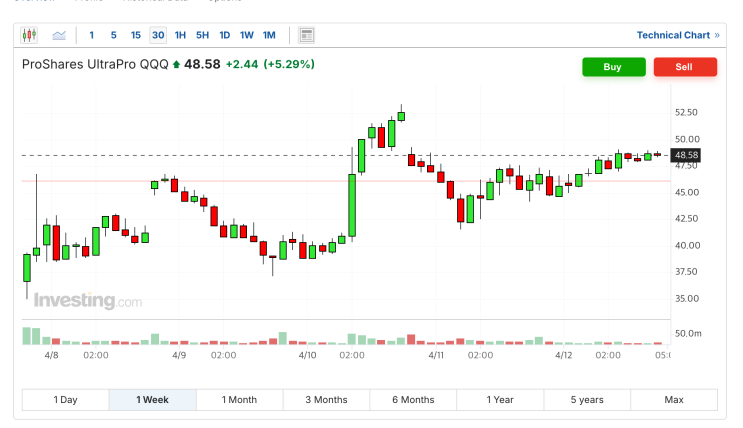
Task: Select the 1M interval
Action: coord(269,35)
